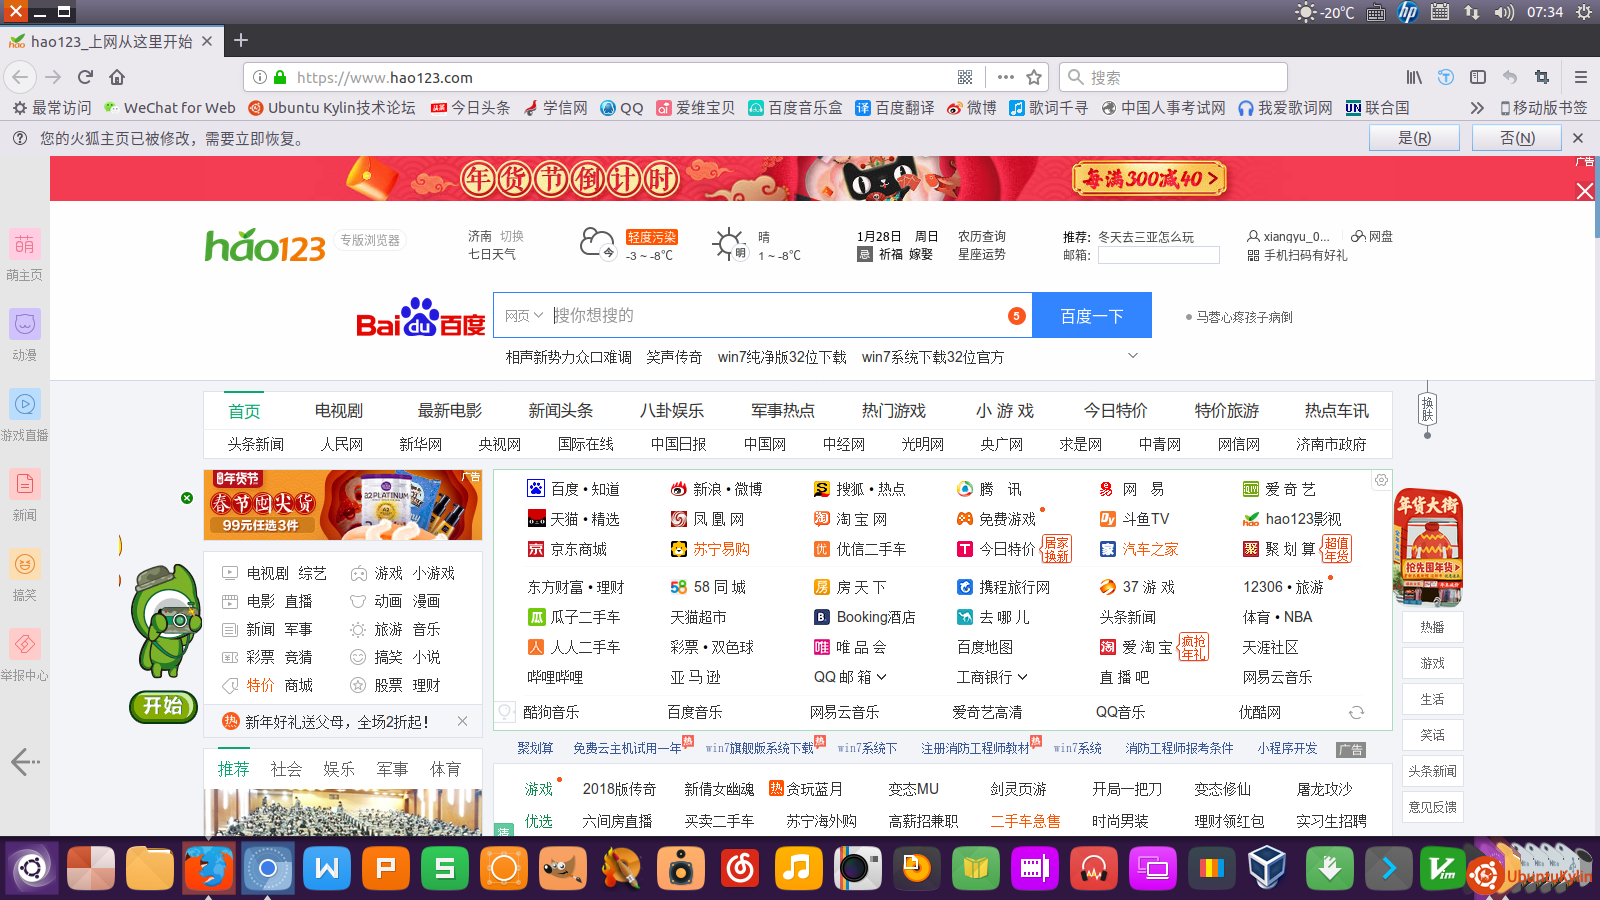Click the Firefox 搜索 search field

(1173, 77)
